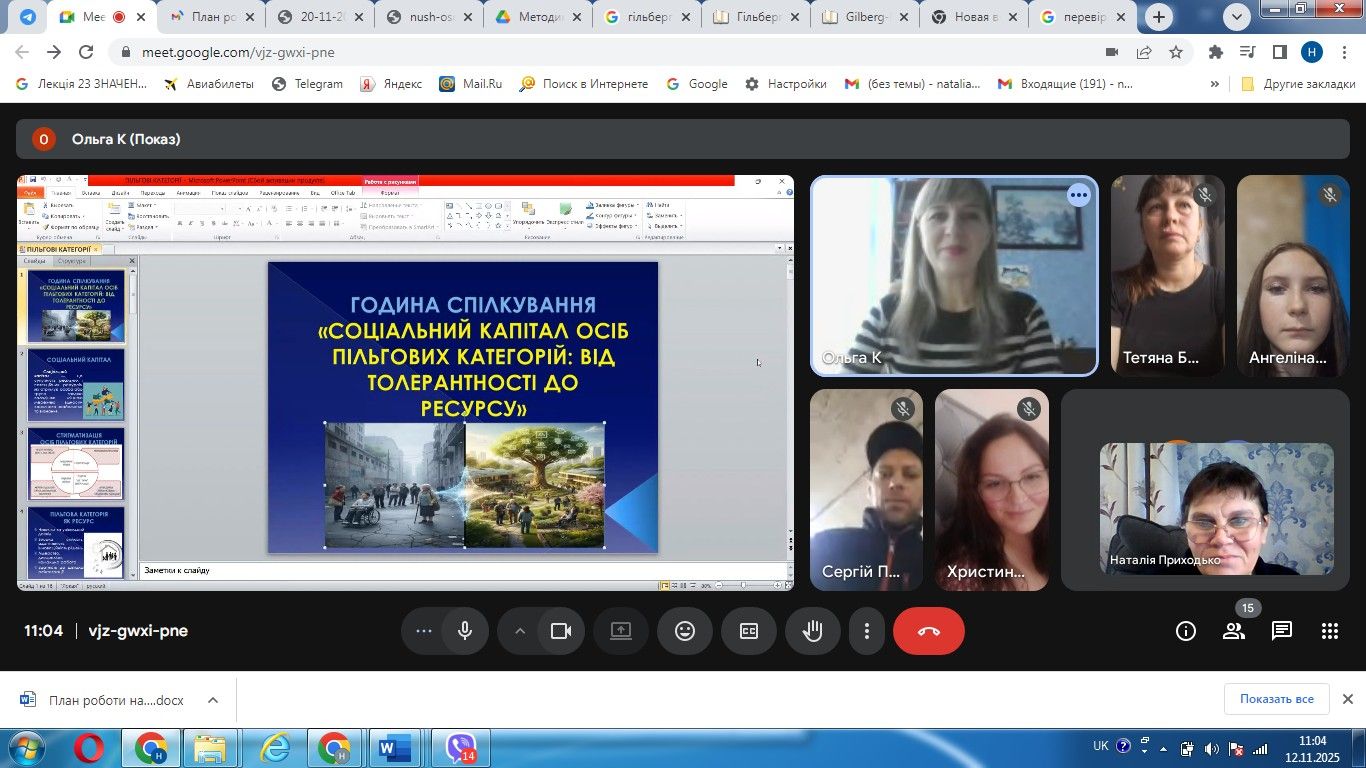Open the activities grid icon
This screenshot has width=1366, height=768.
[x=1329, y=631]
